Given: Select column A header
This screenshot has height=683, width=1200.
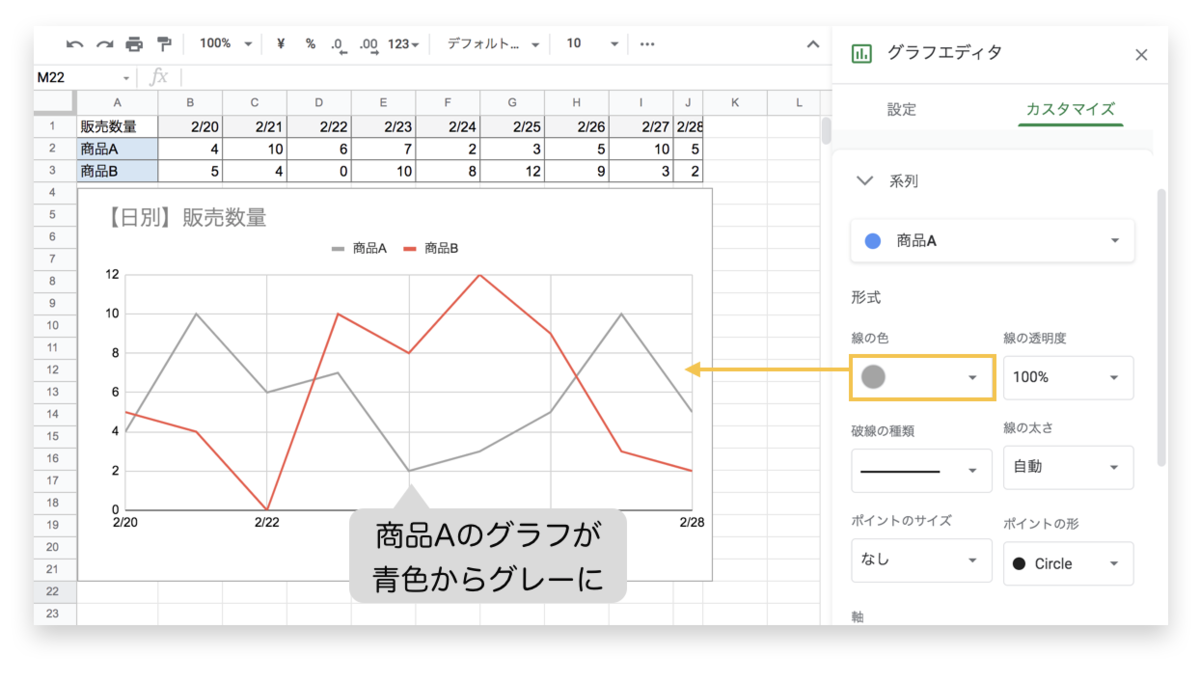Looking at the screenshot, I should click(x=117, y=102).
